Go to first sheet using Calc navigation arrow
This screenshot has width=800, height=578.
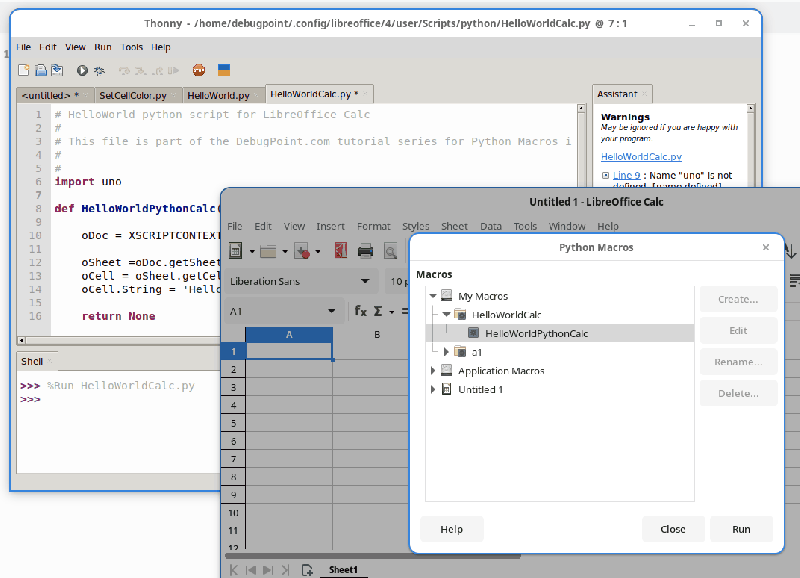[x=234, y=570]
